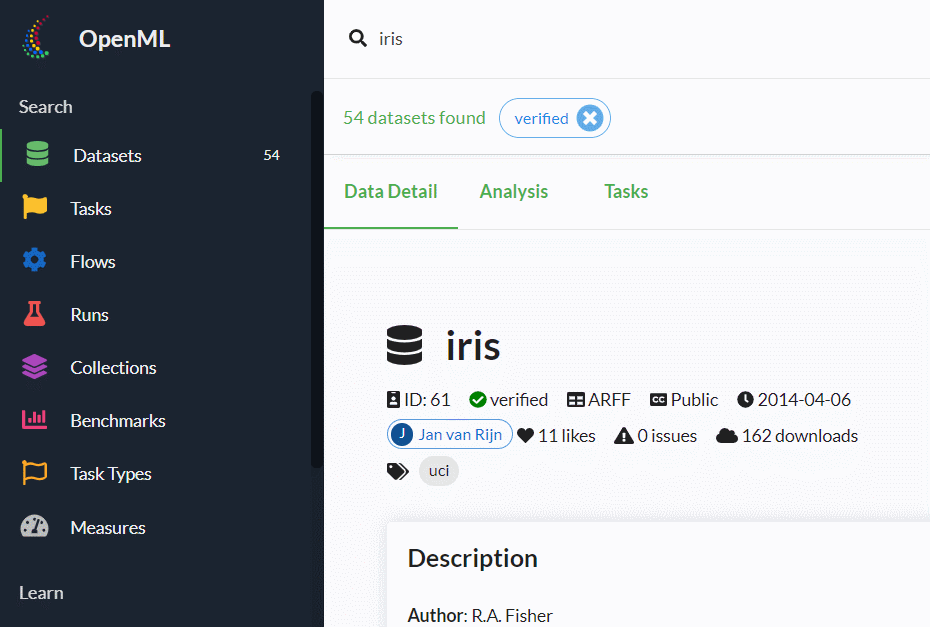Like the dataset with the heart icon
Image resolution: width=930 pixels, height=627 pixels.
526,435
